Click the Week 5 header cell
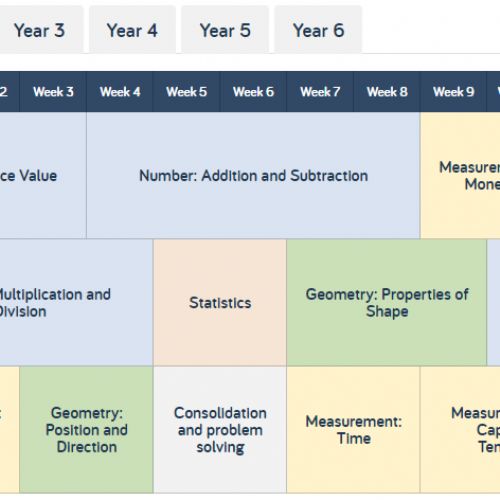 tap(186, 92)
